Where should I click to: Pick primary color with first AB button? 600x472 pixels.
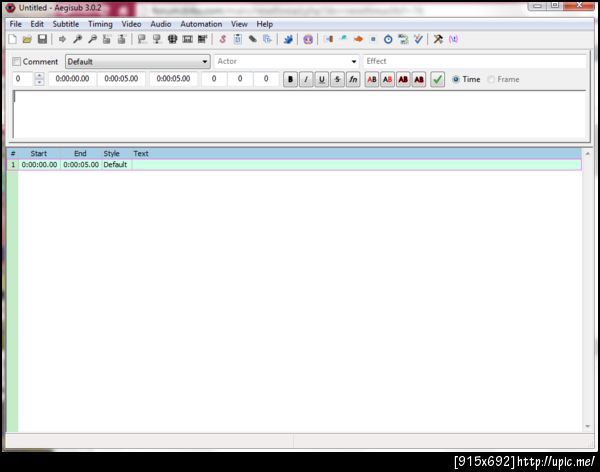click(x=372, y=79)
